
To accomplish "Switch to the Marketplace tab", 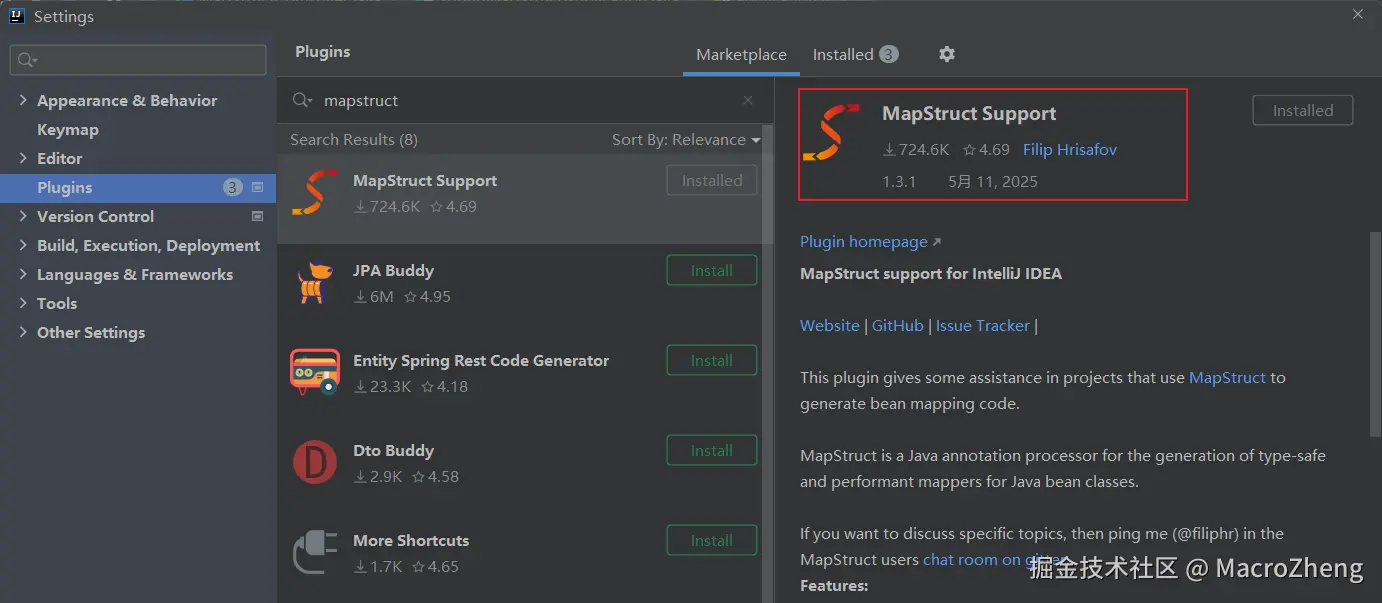I will point(741,55).
